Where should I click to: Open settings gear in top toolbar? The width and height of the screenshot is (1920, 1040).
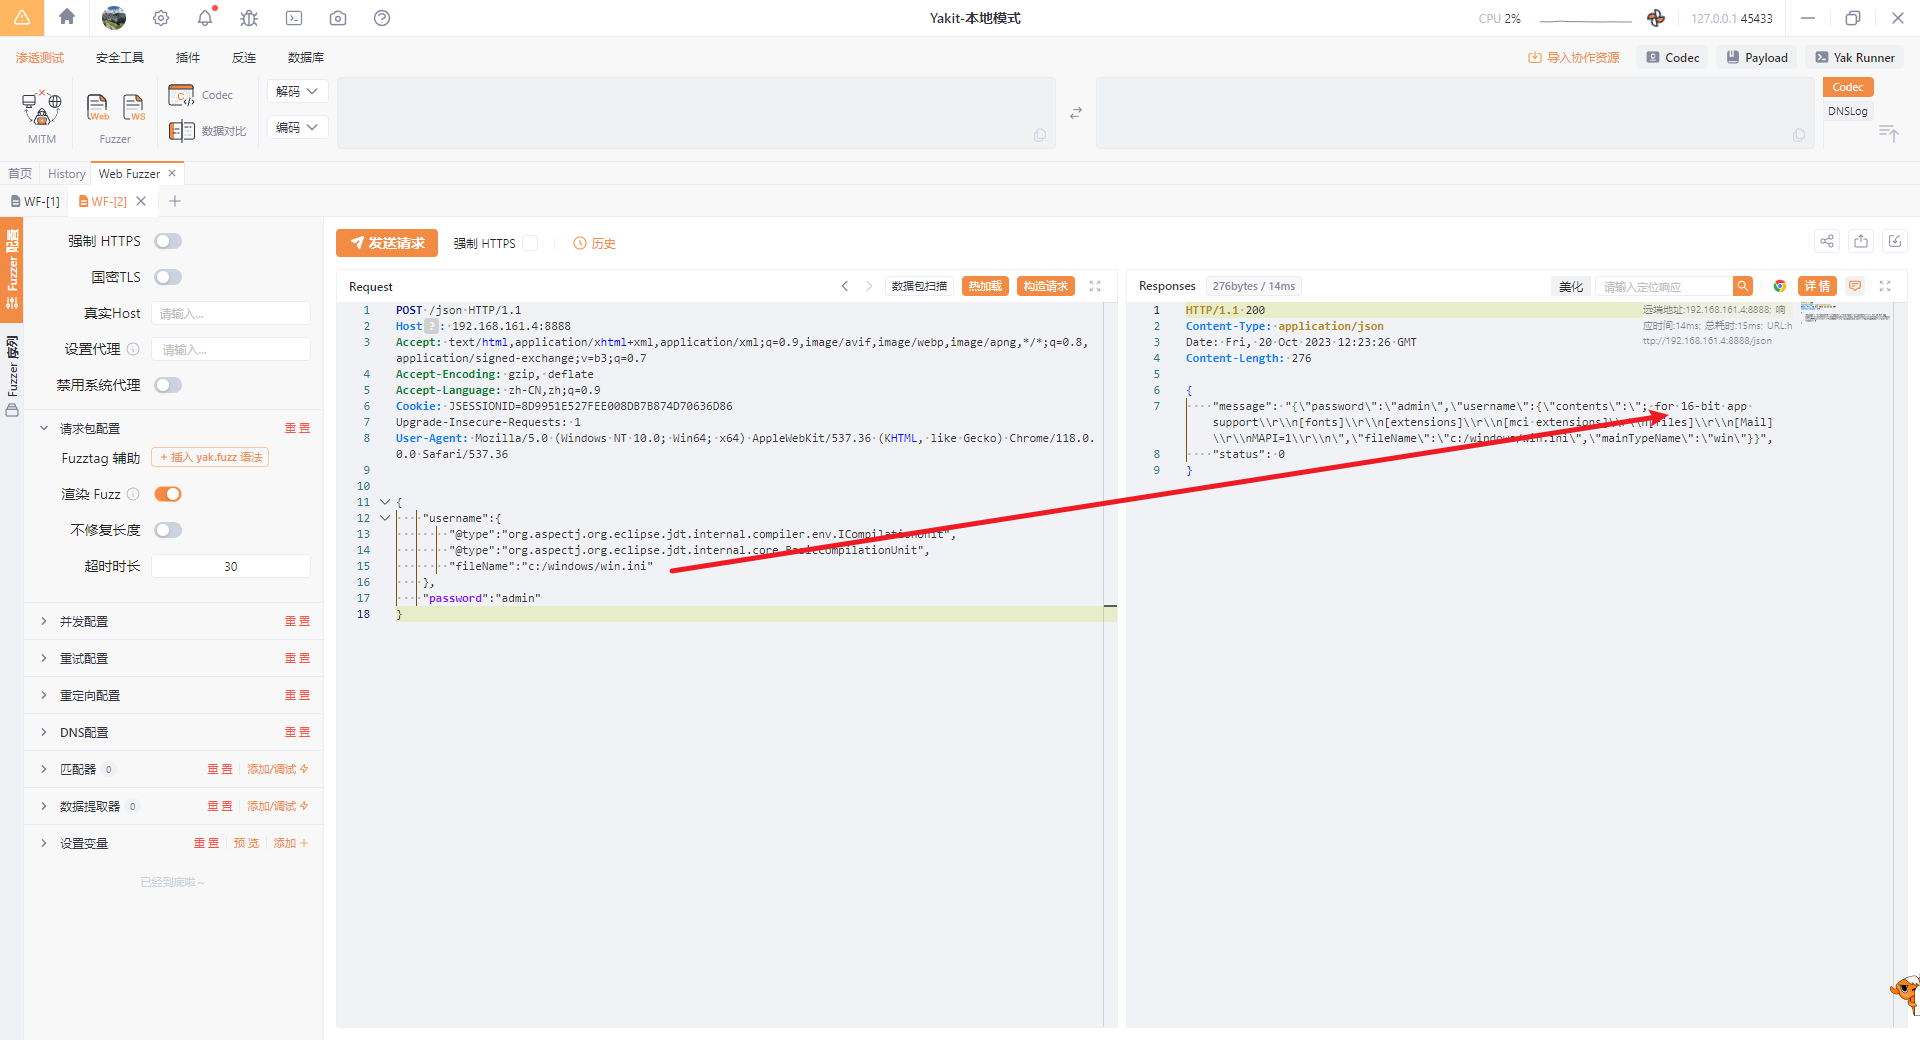click(161, 18)
